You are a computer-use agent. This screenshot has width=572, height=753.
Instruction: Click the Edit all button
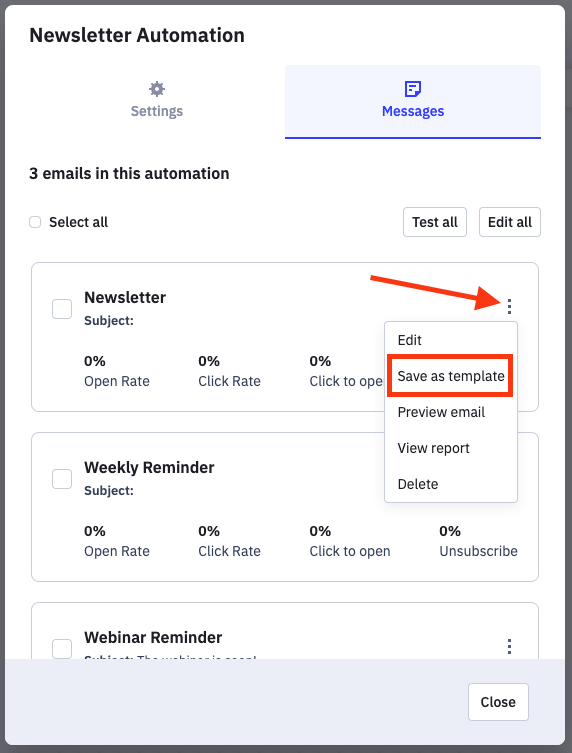pos(510,222)
